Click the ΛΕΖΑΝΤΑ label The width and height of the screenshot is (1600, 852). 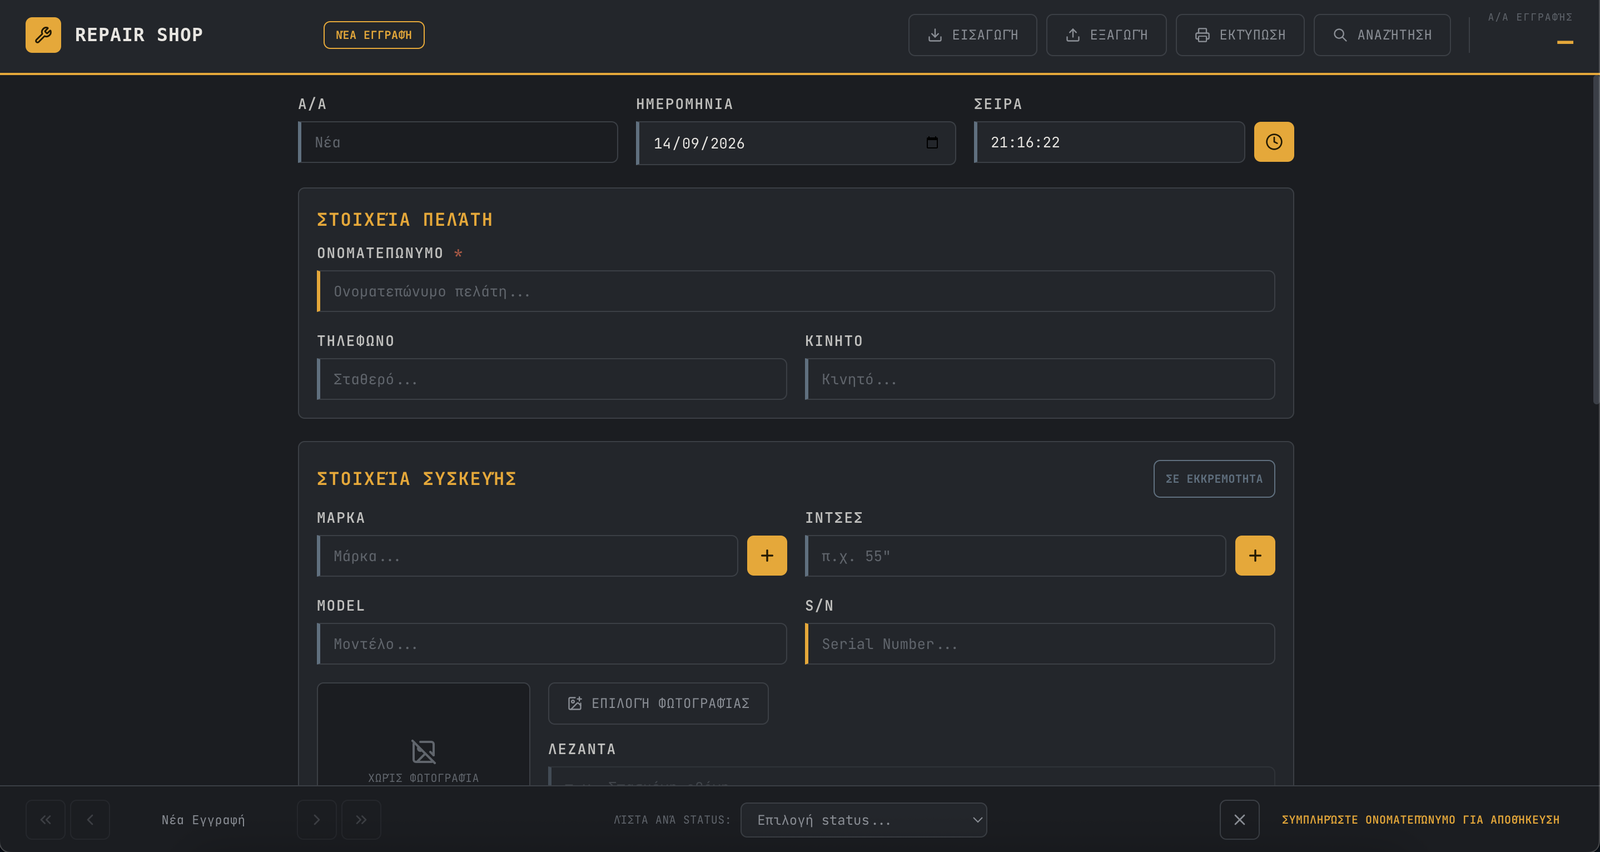coord(582,749)
